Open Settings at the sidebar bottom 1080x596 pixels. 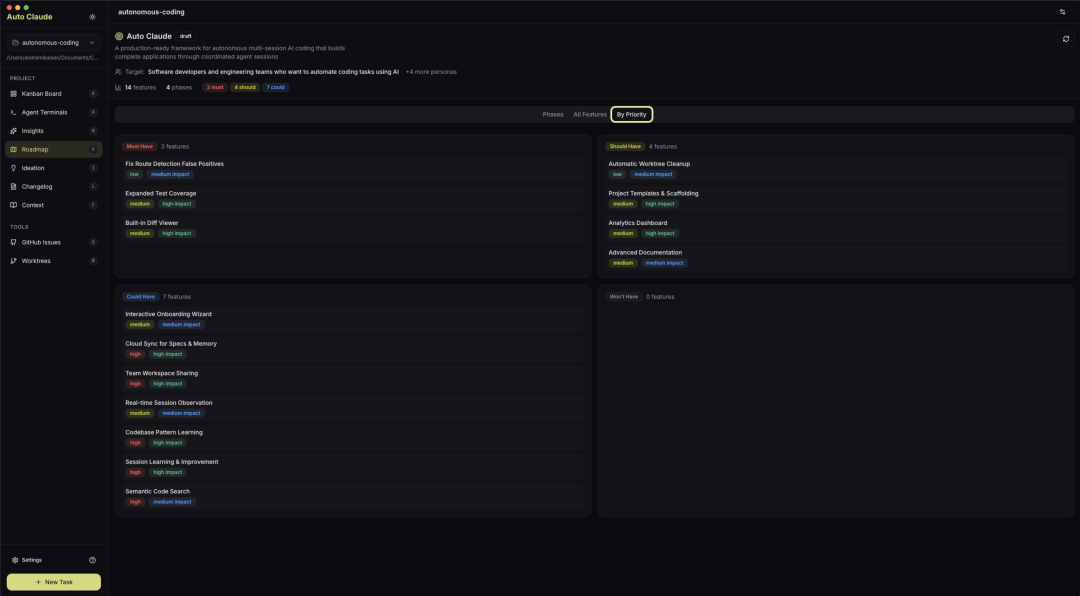pos(28,560)
